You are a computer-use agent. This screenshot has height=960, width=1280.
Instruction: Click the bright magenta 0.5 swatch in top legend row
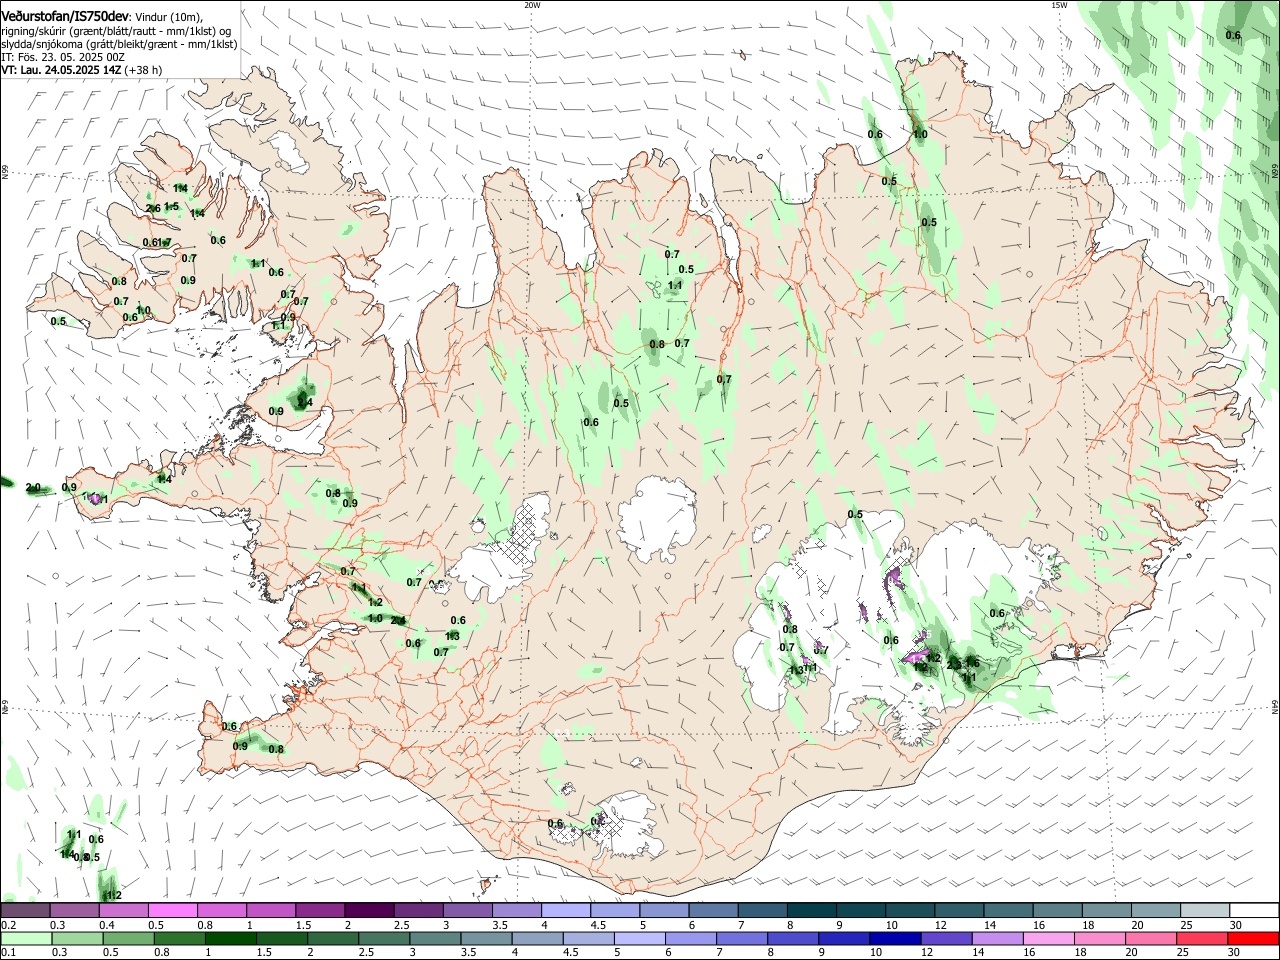173,910
